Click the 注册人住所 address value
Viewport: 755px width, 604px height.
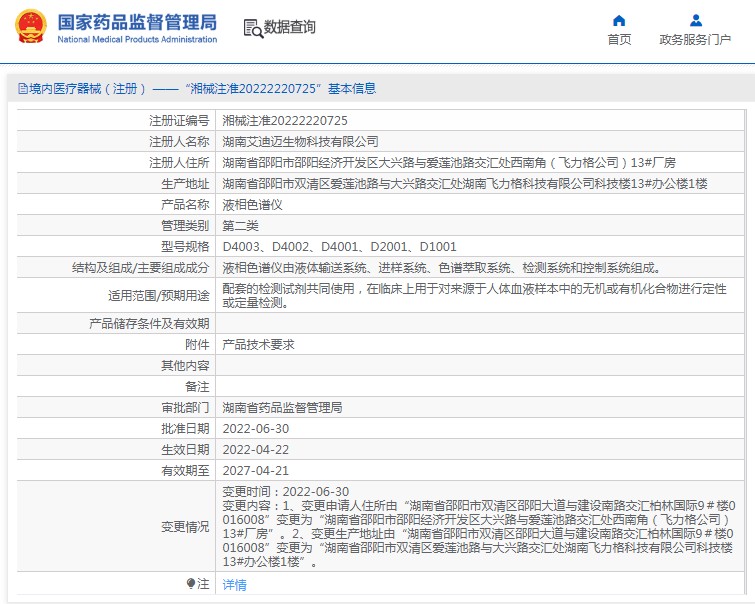coord(449,163)
